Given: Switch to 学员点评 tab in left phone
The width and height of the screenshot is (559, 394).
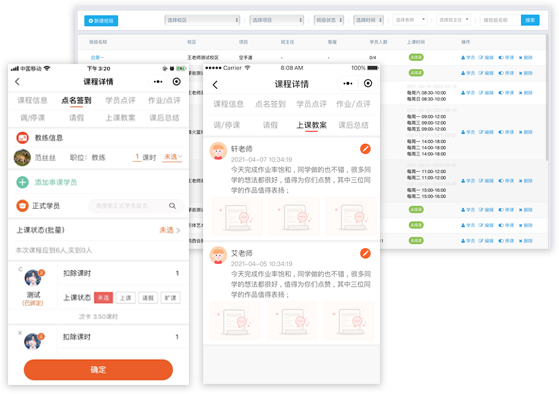Looking at the screenshot, I should click(x=120, y=101).
